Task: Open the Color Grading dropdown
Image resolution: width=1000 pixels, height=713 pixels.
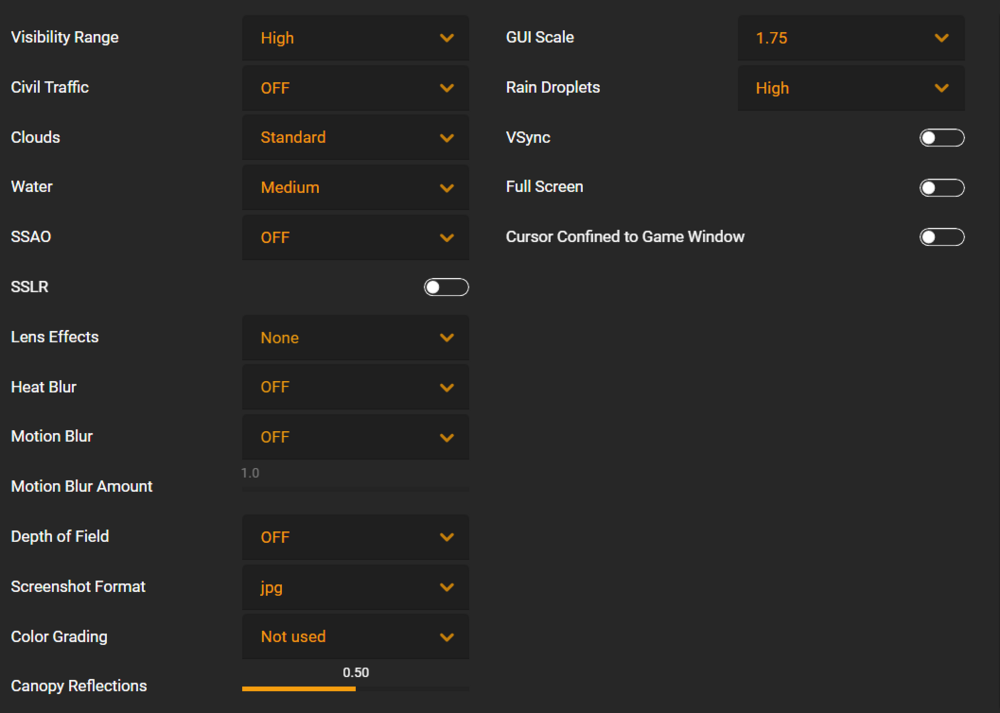Action: [354, 636]
